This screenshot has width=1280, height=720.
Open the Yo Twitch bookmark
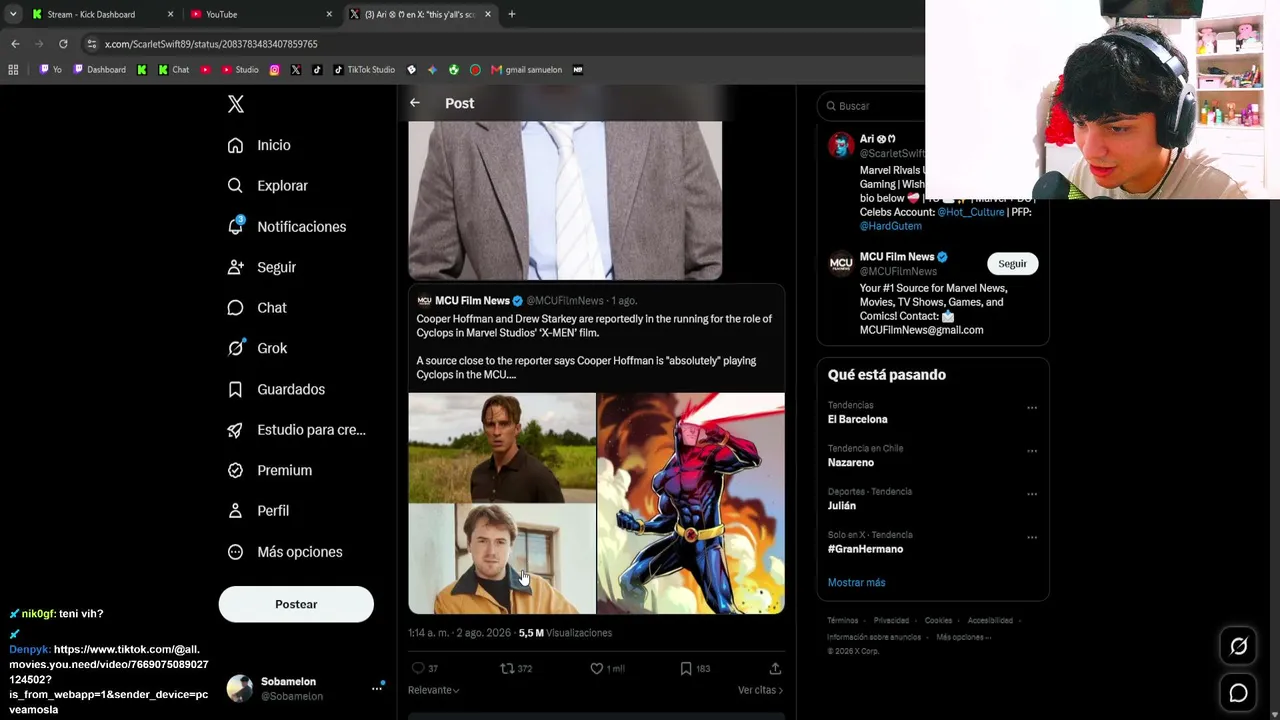pos(51,70)
